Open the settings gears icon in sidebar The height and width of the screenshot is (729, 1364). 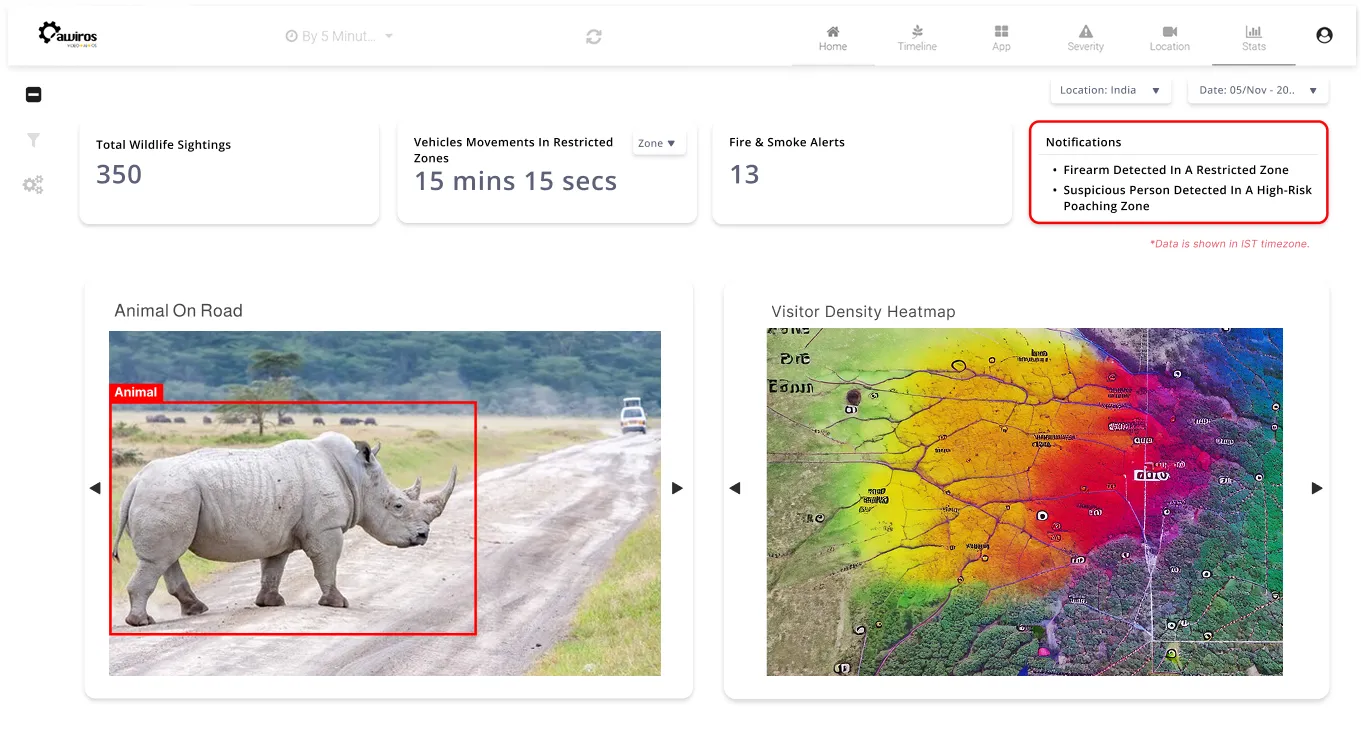point(33,185)
